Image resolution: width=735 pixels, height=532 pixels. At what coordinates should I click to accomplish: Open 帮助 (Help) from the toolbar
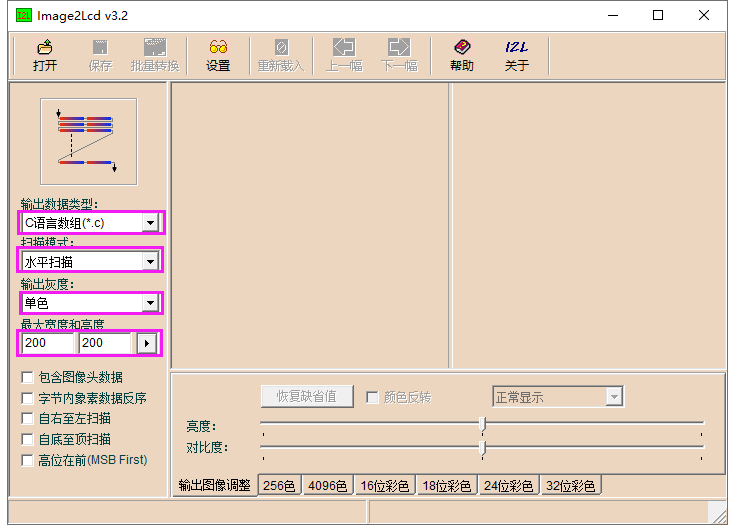462,55
